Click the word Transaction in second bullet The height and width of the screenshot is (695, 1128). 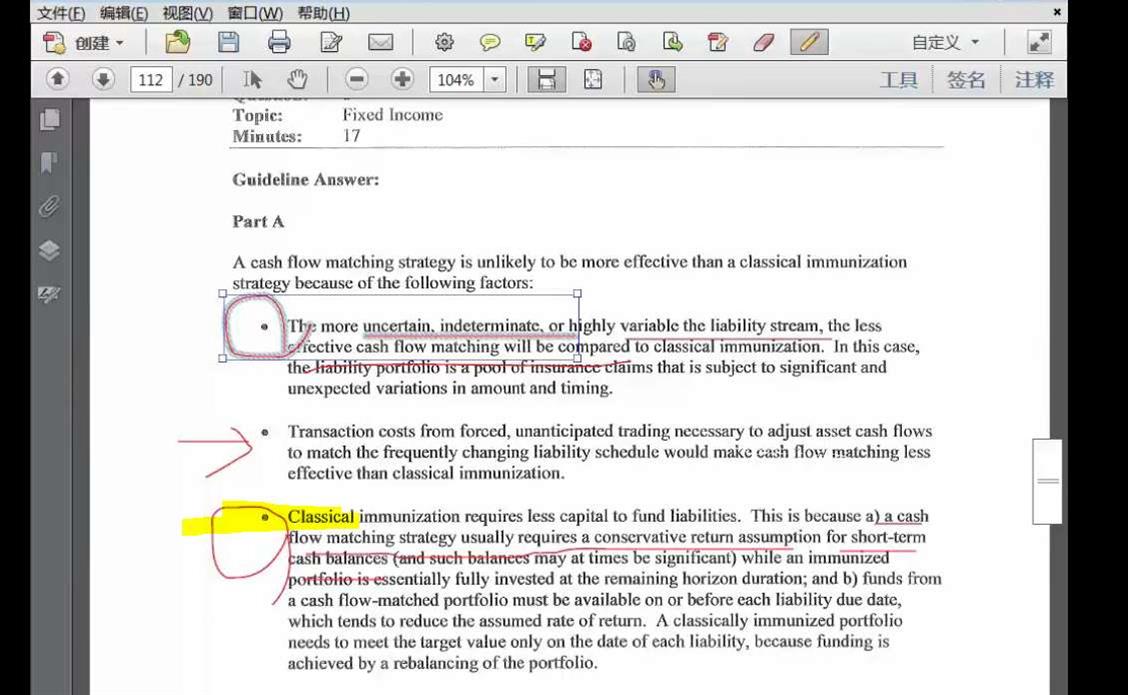click(x=329, y=432)
